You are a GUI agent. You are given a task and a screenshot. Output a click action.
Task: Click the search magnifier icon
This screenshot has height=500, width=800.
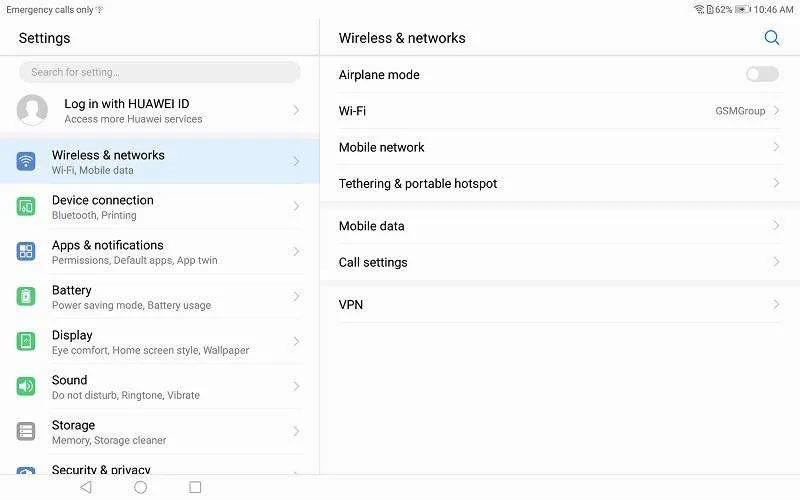pyautogui.click(x=771, y=38)
